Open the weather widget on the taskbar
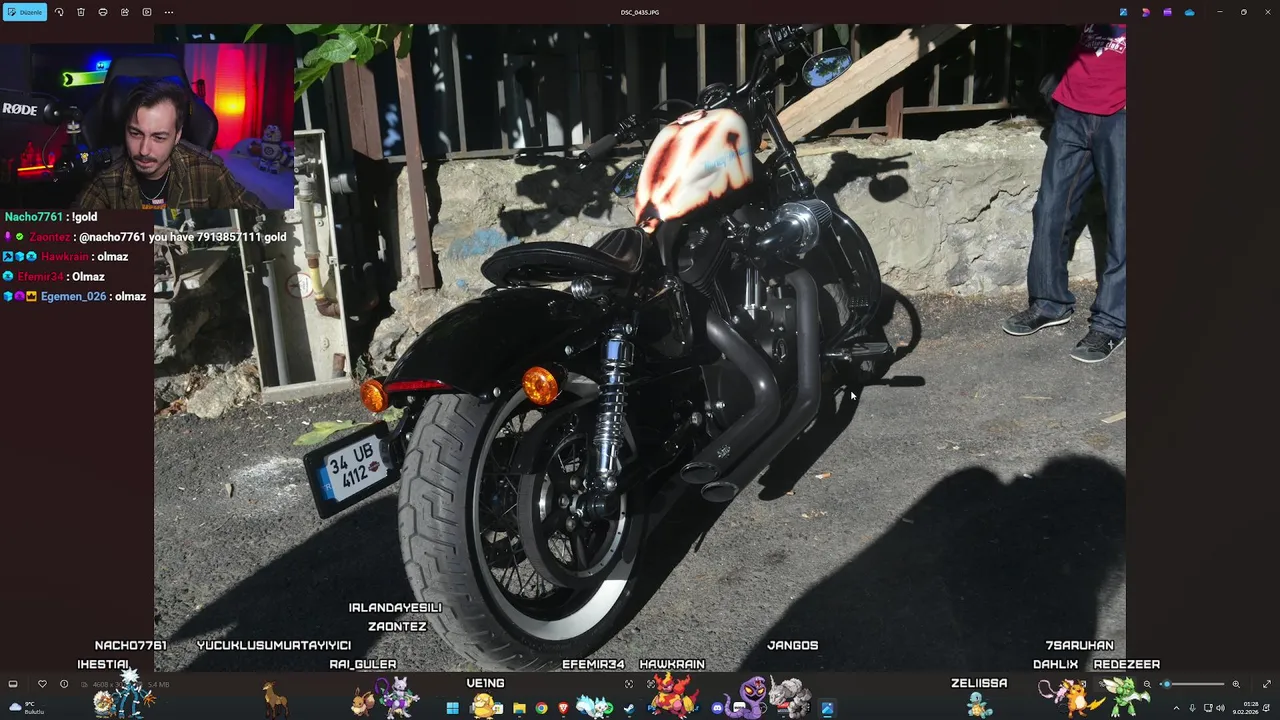This screenshot has width=1280, height=720. pos(25,708)
